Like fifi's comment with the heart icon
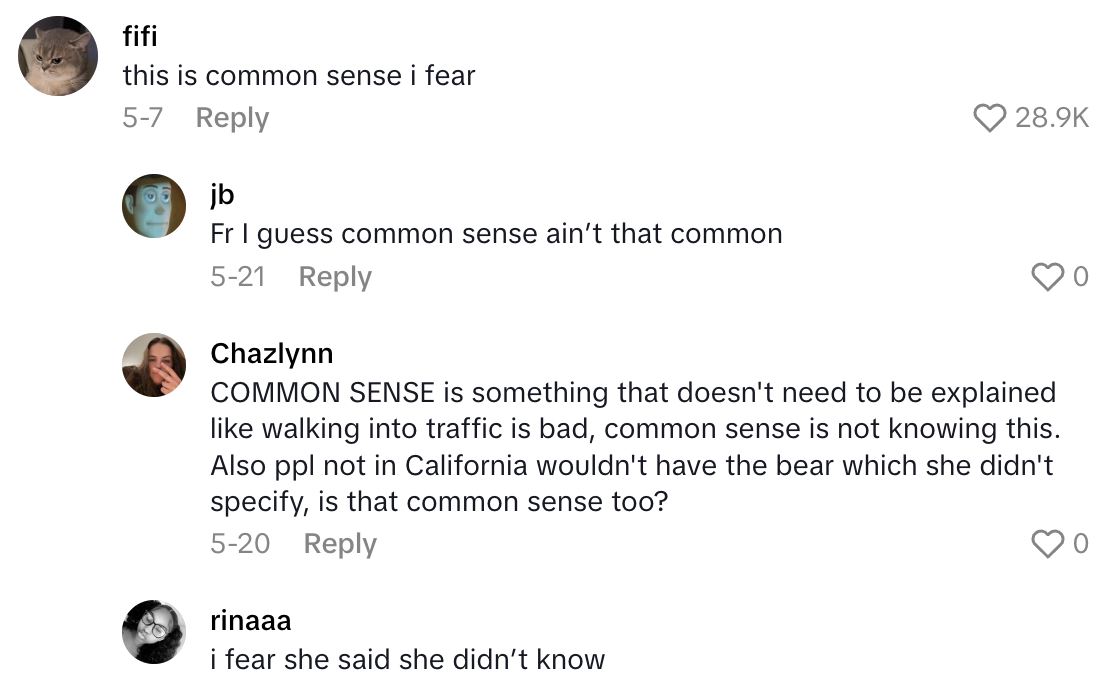 990,119
